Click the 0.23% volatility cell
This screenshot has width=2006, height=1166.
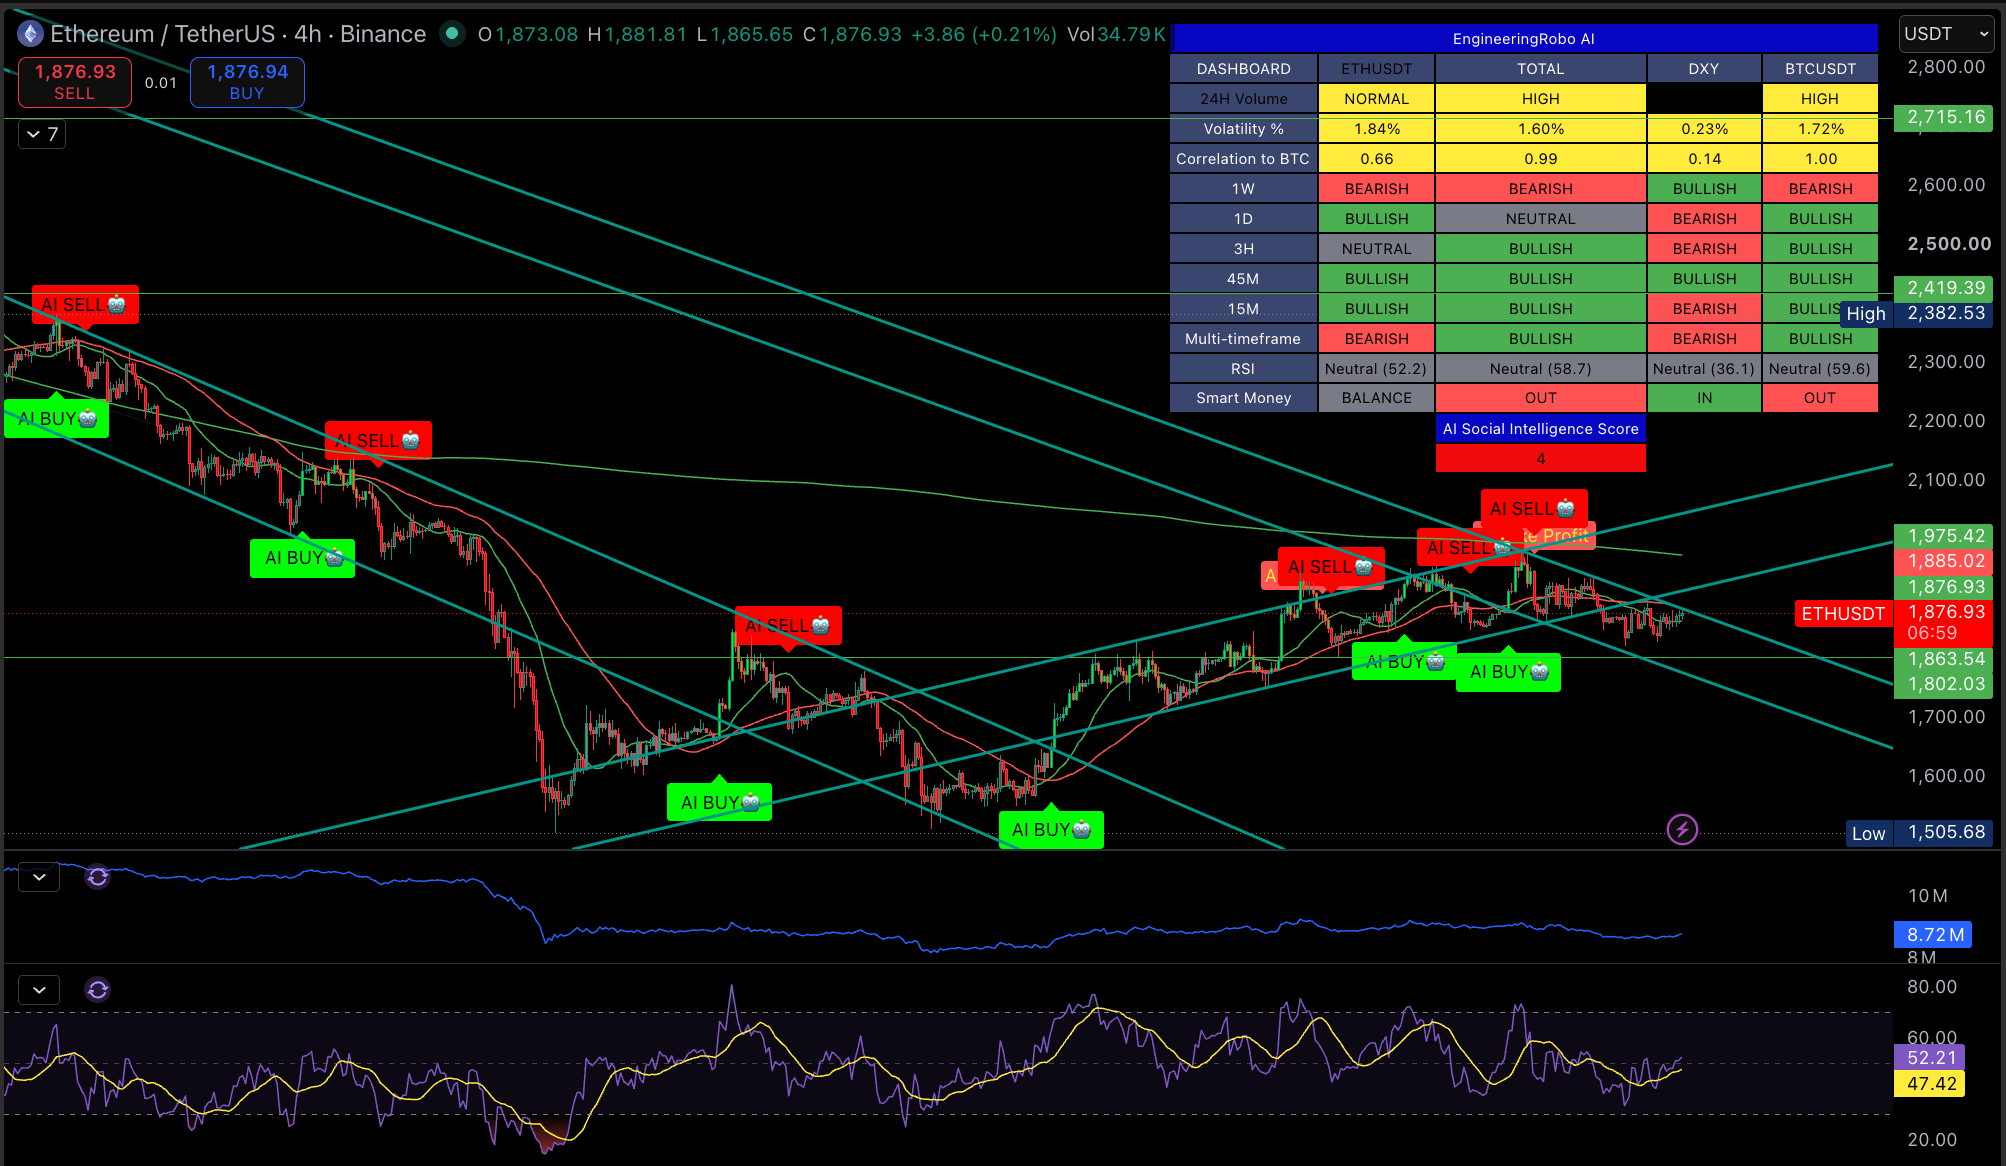point(1704,129)
